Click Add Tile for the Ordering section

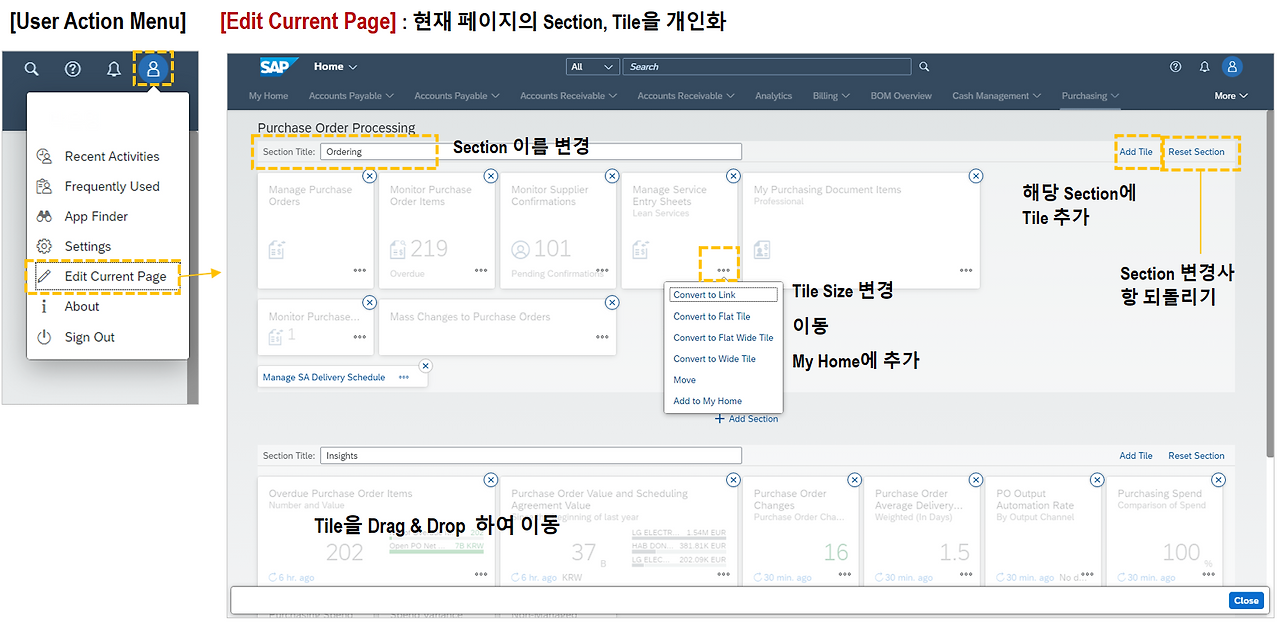[1136, 151]
